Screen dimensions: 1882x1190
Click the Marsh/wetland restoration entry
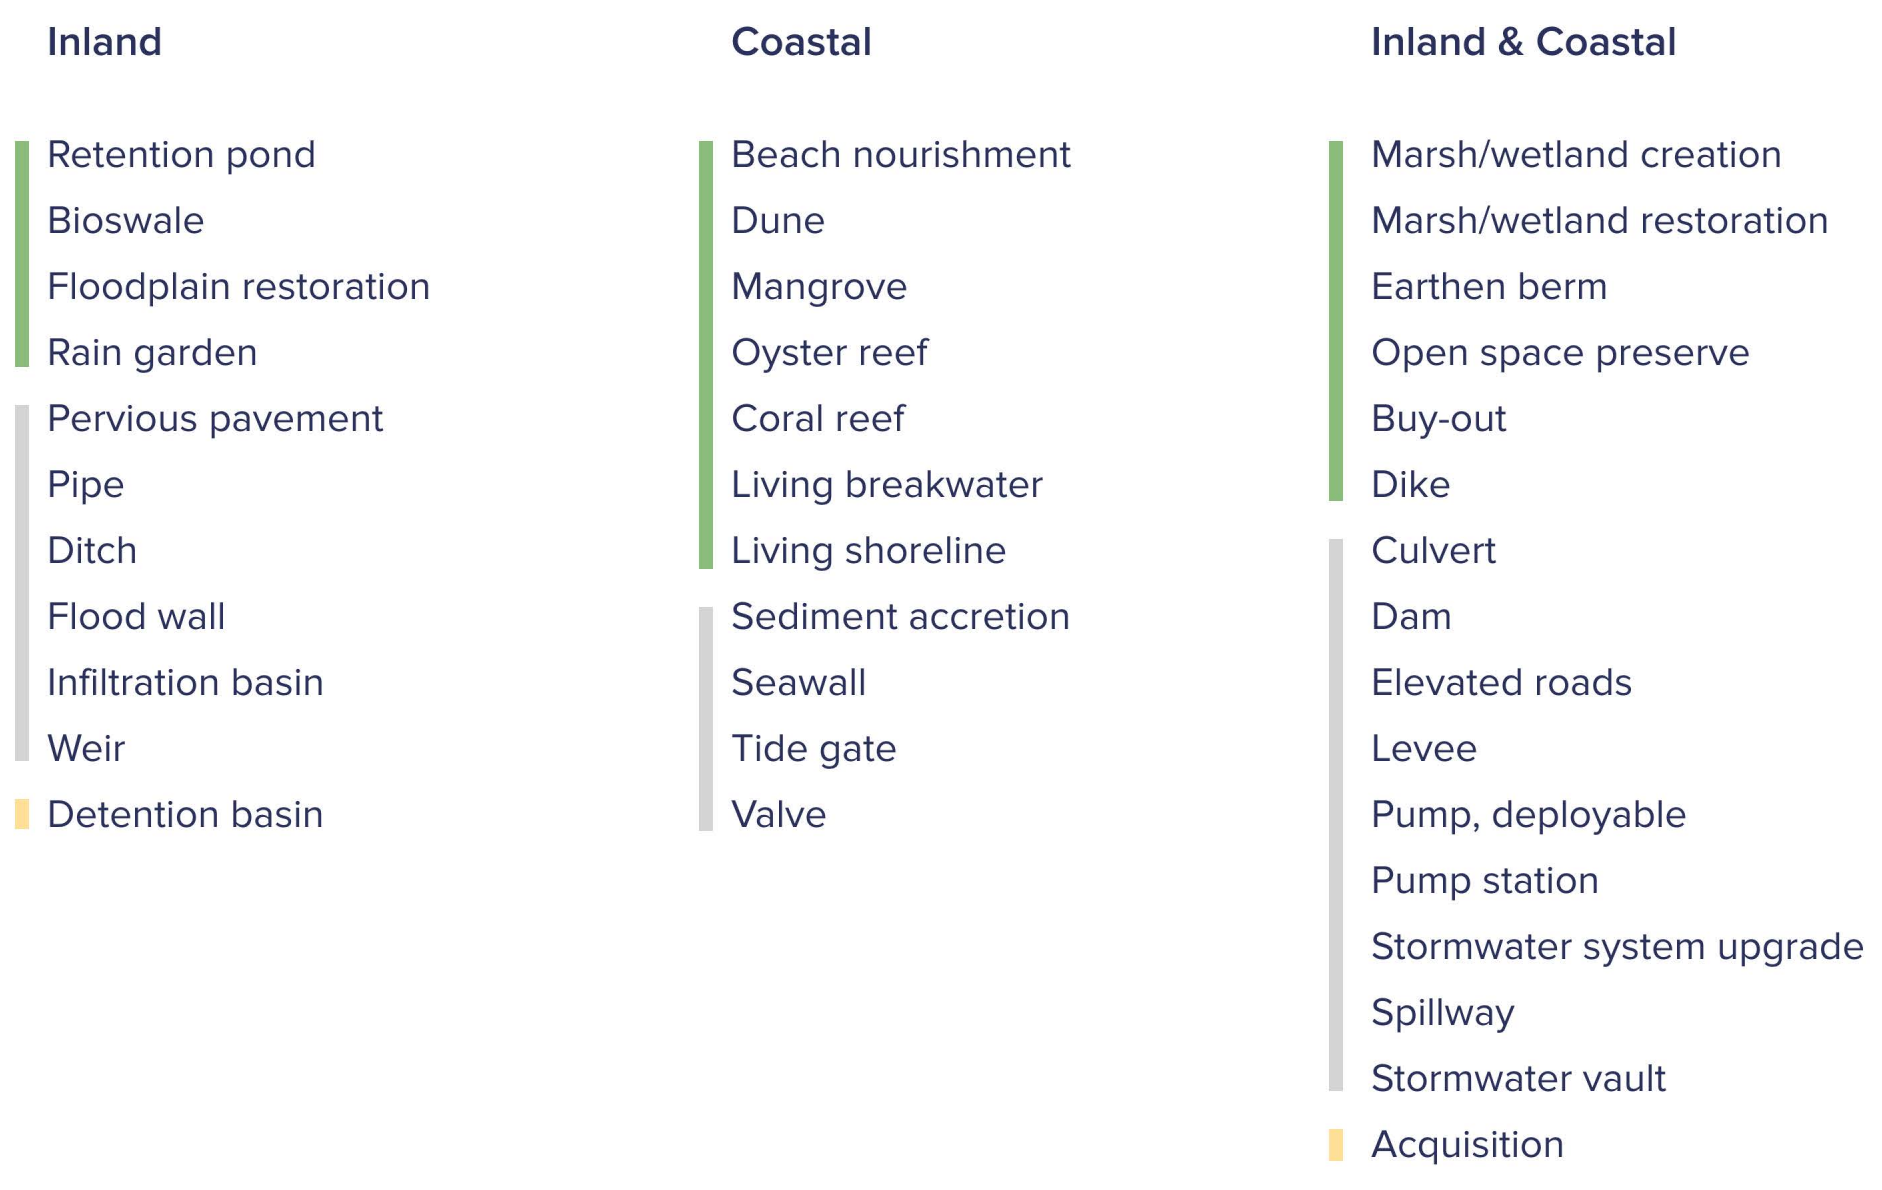1599,221
